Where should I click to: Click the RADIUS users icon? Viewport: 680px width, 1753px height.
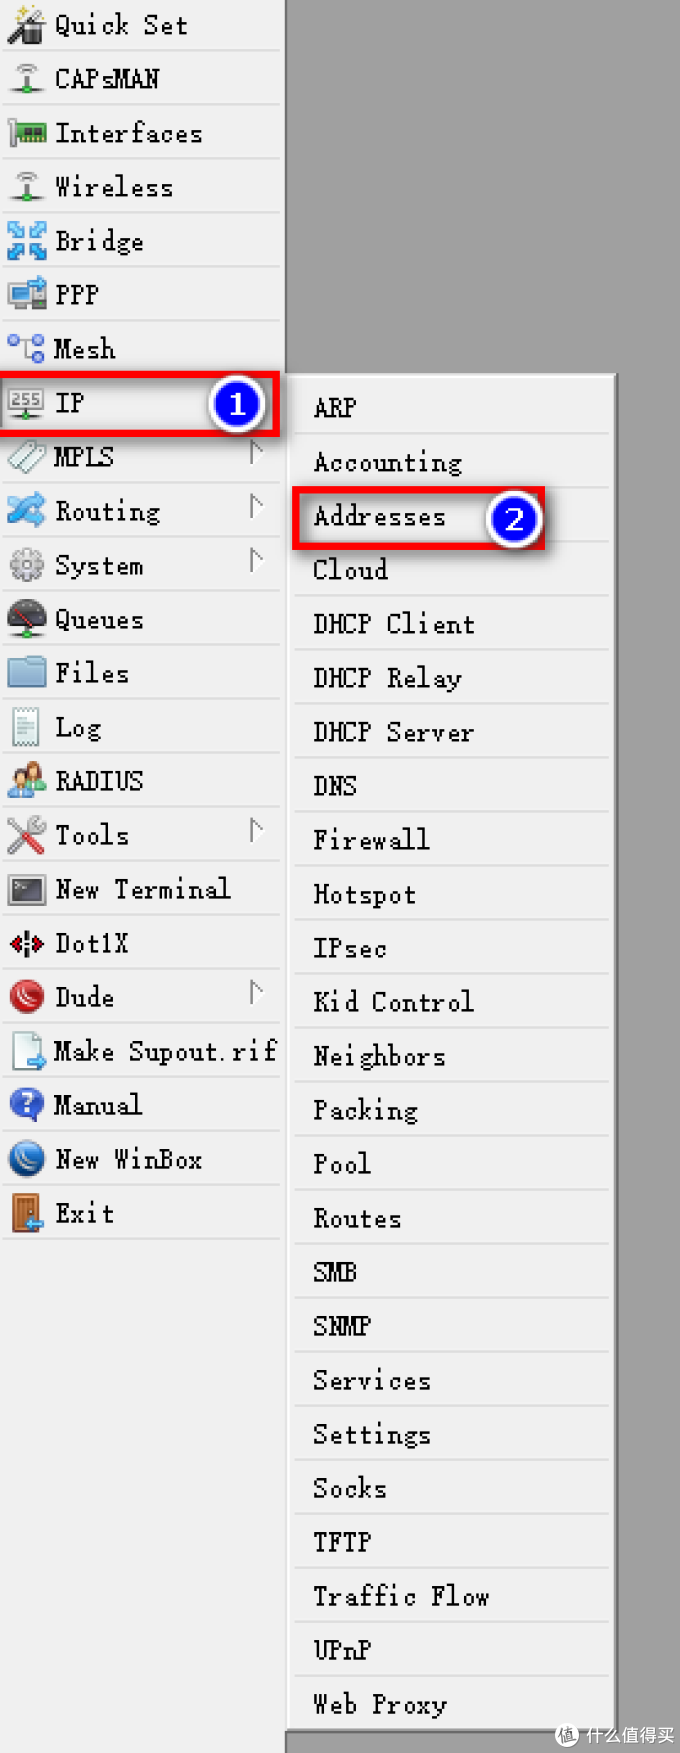[26, 781]
